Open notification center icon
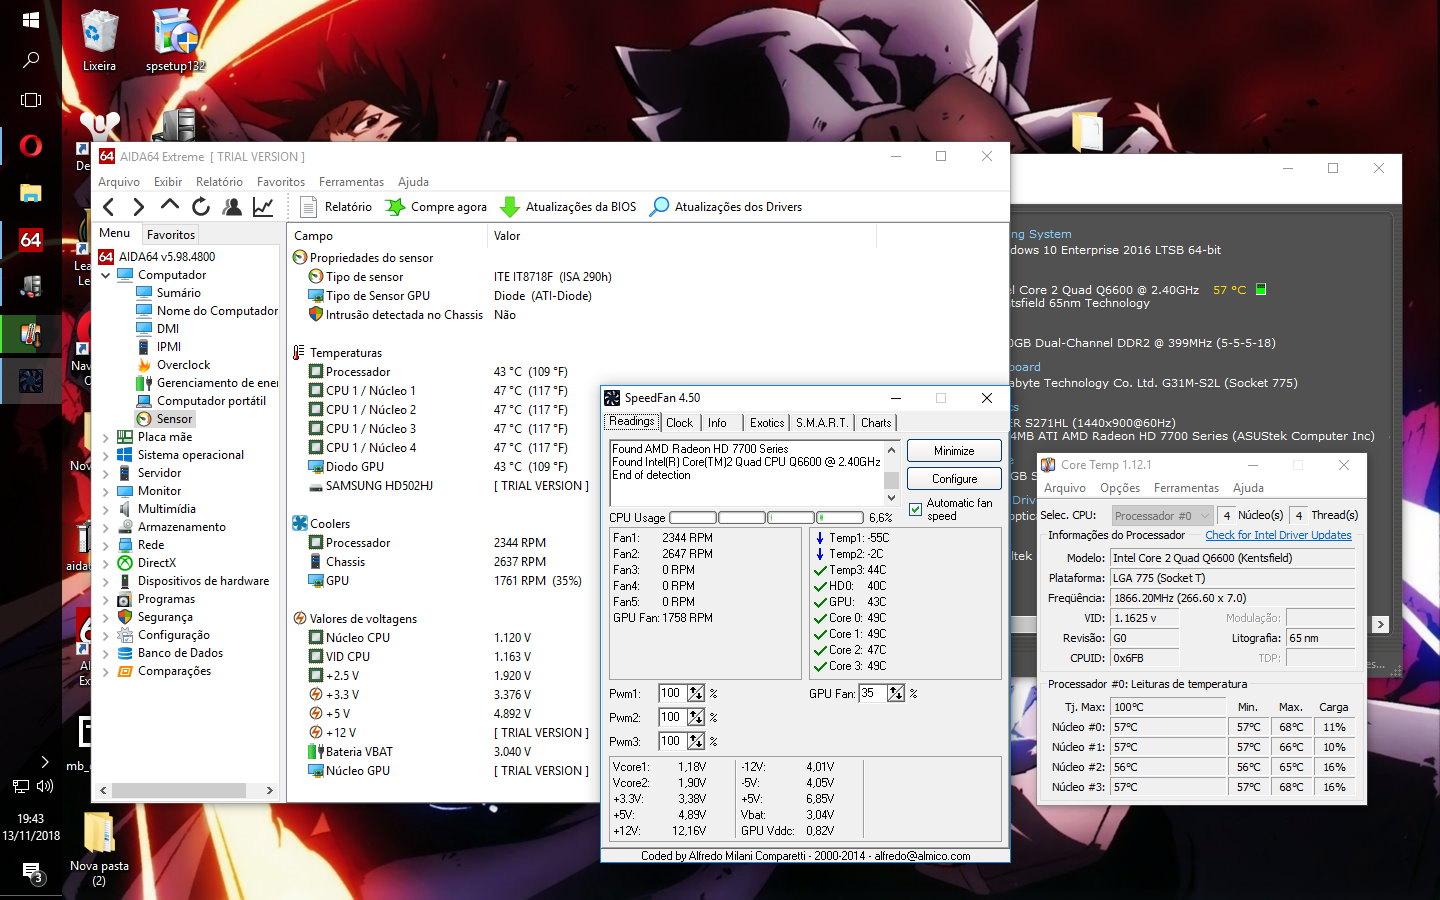 (x=31, y=873)
